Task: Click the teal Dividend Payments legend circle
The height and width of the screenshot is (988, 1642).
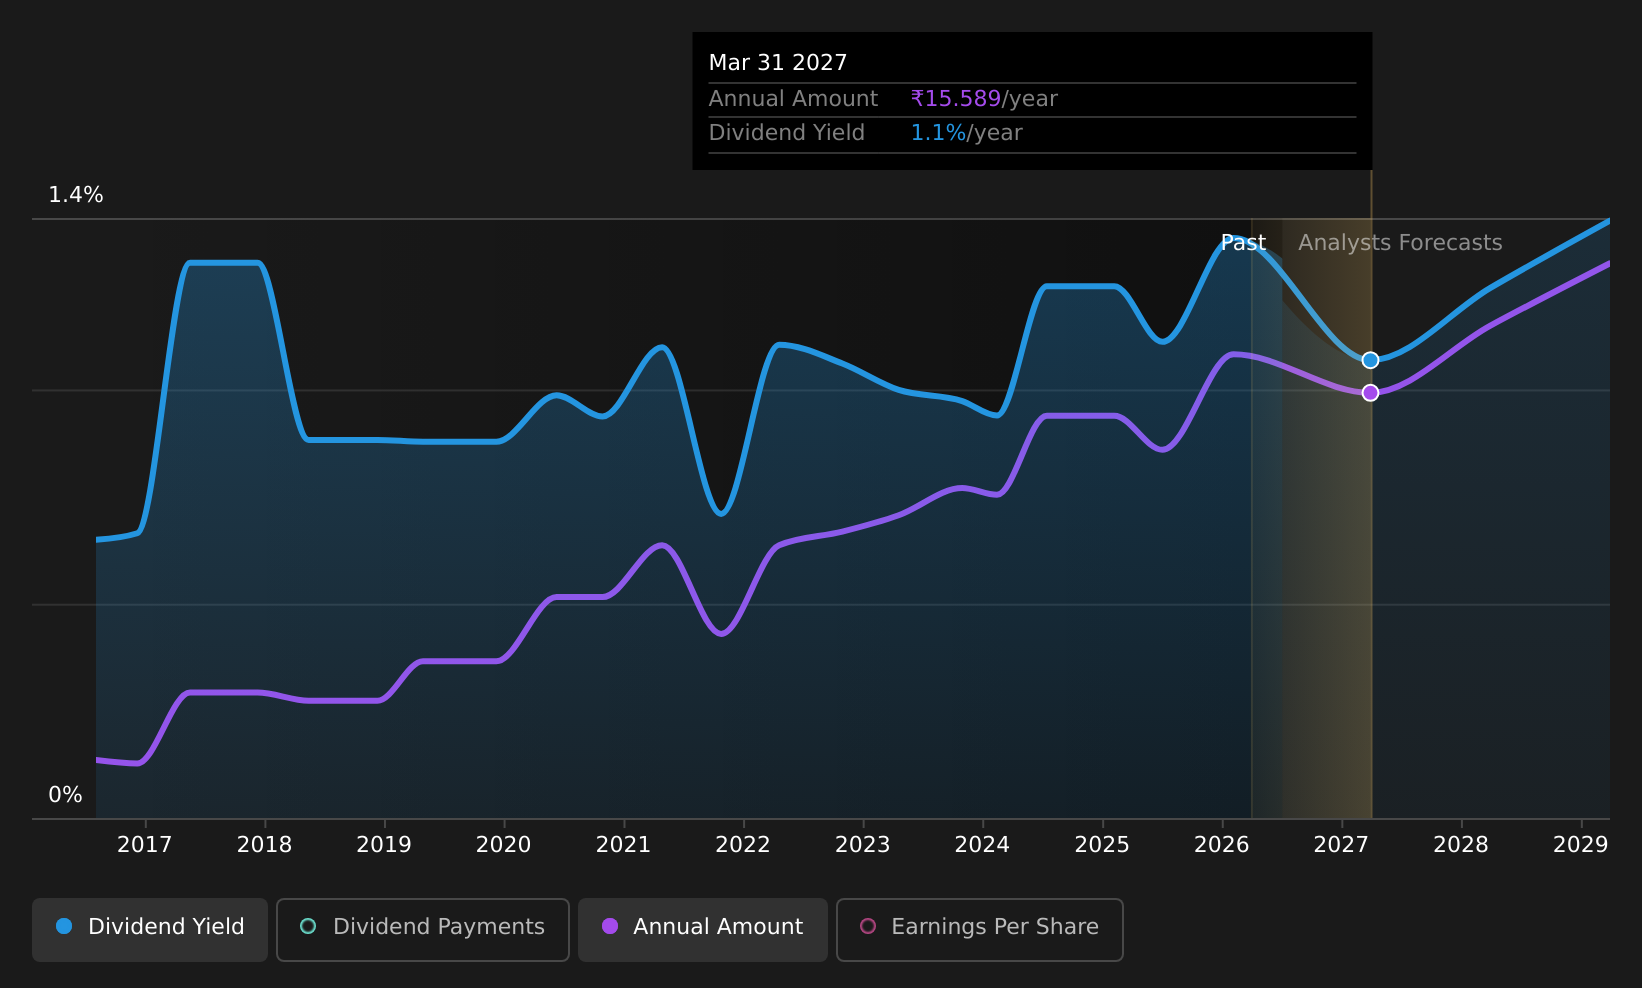Action: coord(308,926)
